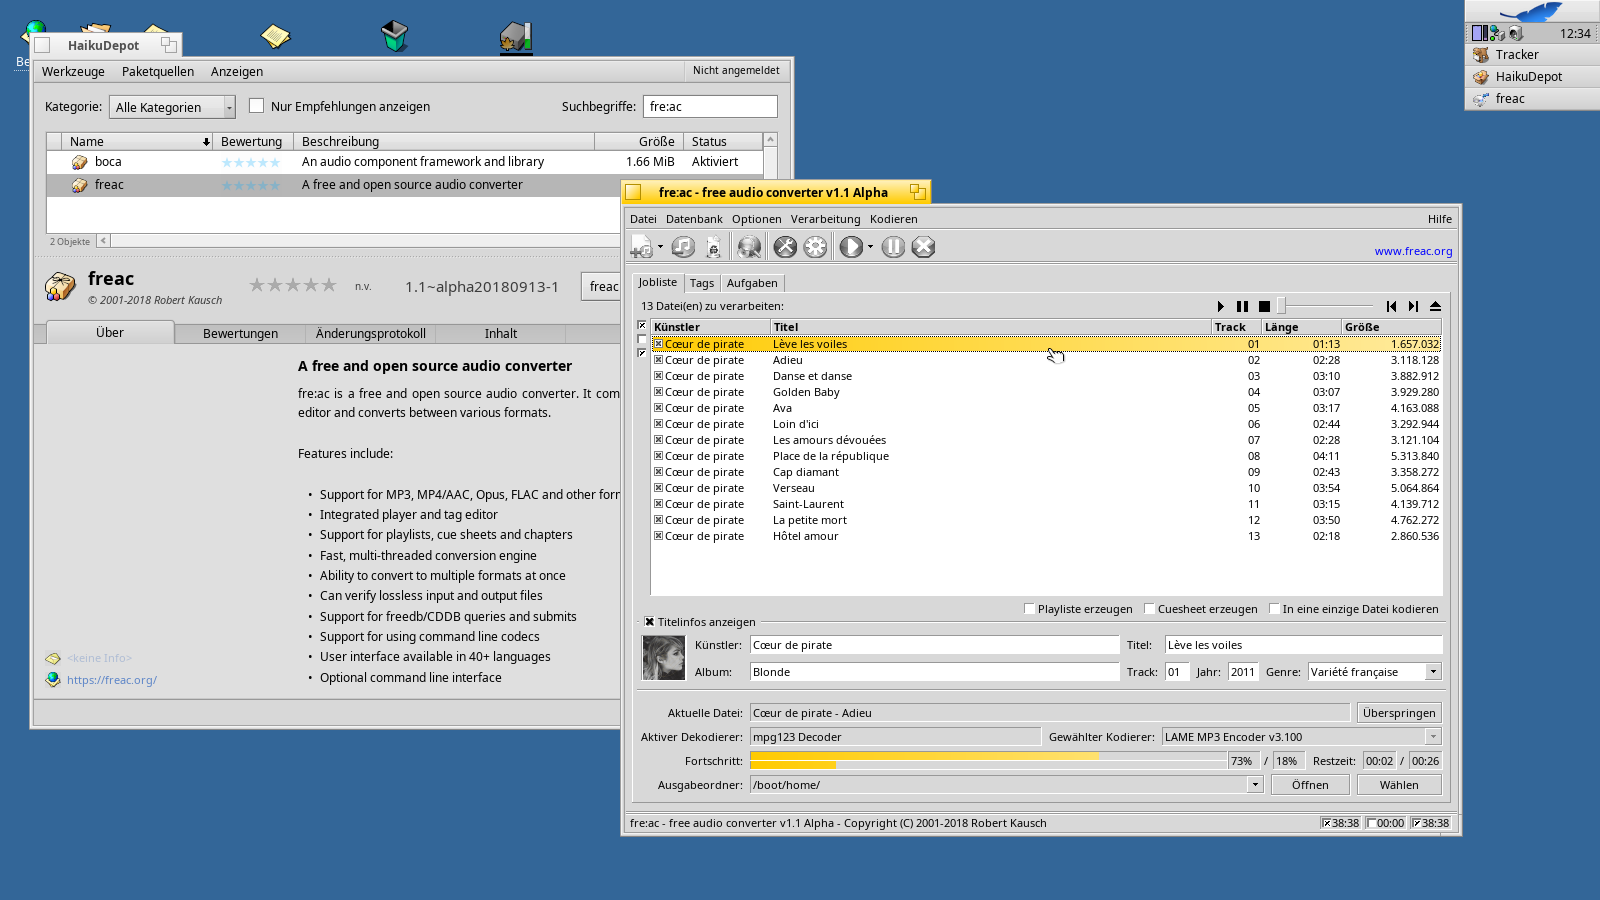This screenshot has width=1600, height=900.
Task: Expand dropdown arrow next to add files icon
Action: point(660,247)
